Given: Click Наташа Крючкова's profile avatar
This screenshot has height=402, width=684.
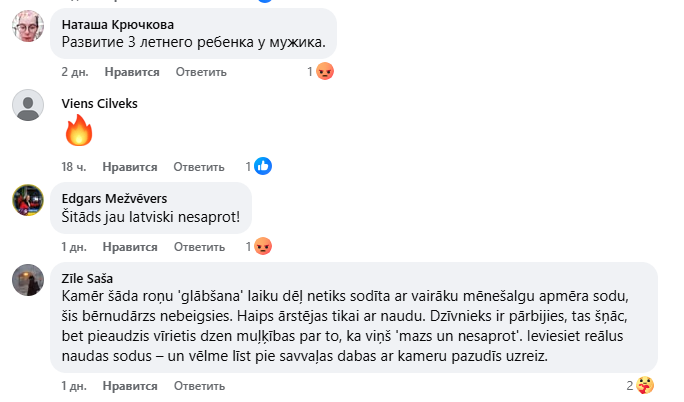Looking at the screenshot, I should tap(27, 27).
